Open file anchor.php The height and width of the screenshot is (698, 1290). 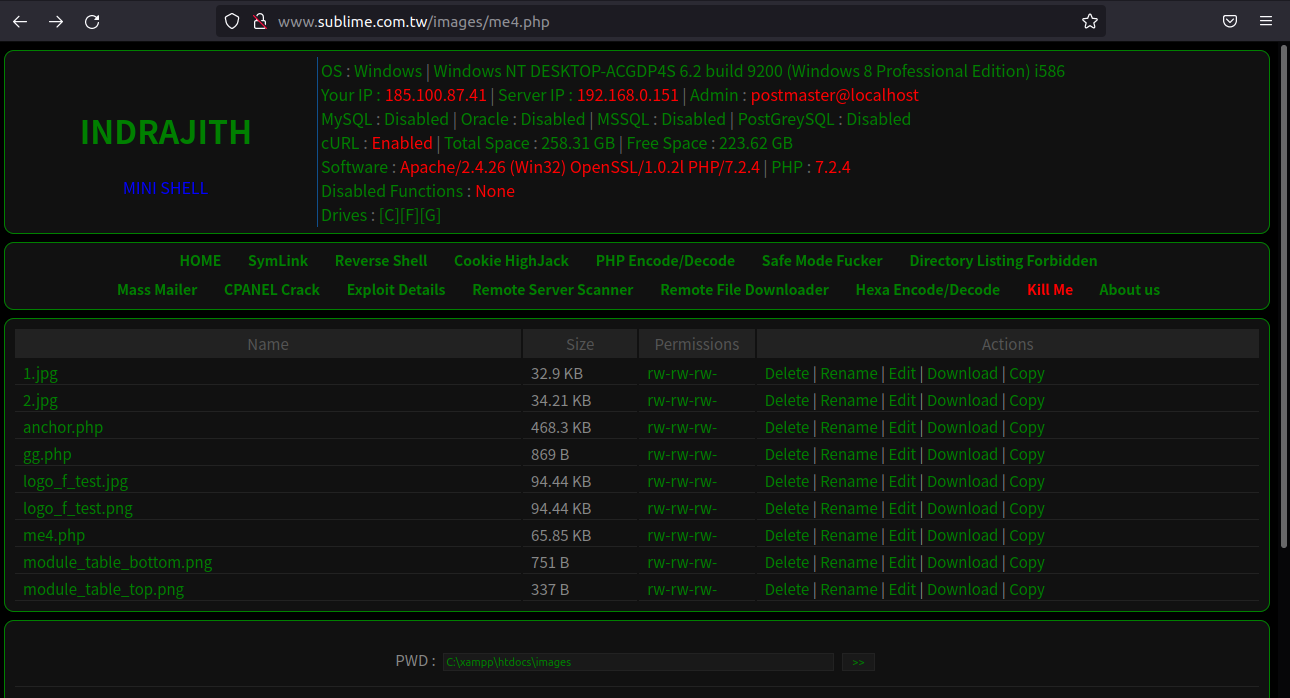point(63,428)
